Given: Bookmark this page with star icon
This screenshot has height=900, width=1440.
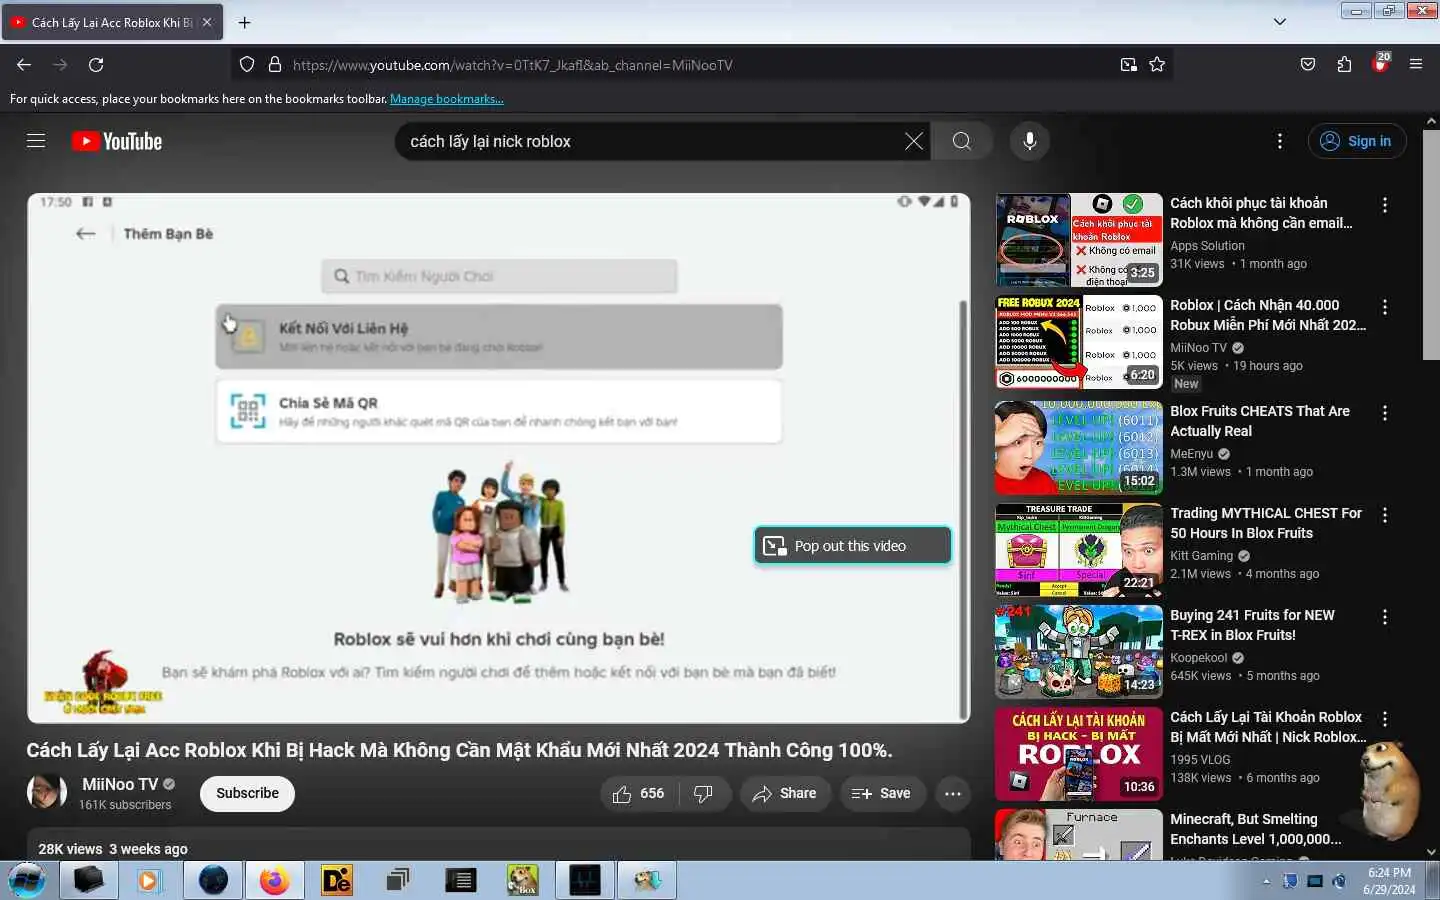Looking at the screenshot, I should [x=1157, y=64].
